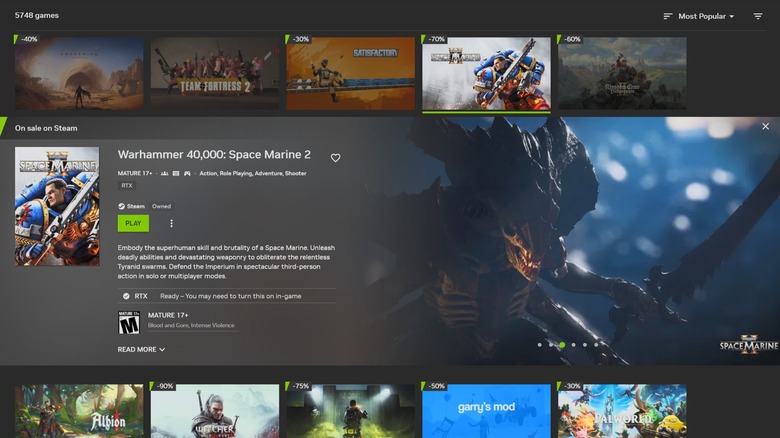Screen dimensions: 780x438
Task: Open the Team Fortress 2 game tile
Action: (x=215, y=73)
